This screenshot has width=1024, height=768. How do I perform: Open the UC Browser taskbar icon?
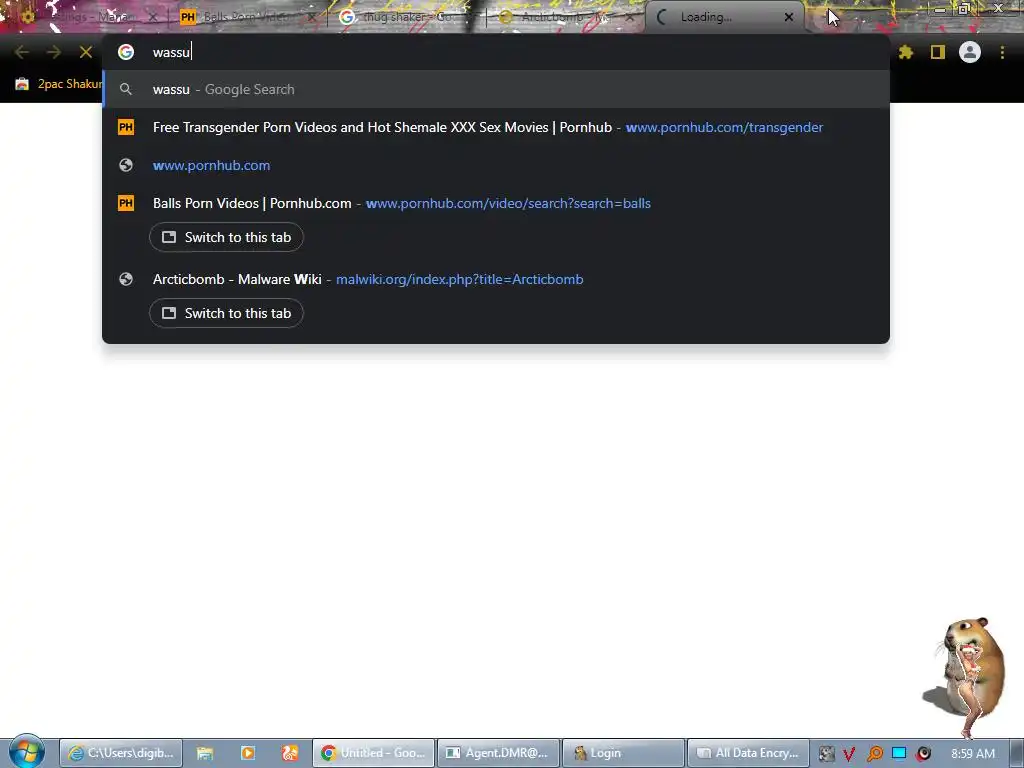pos(290,753)
